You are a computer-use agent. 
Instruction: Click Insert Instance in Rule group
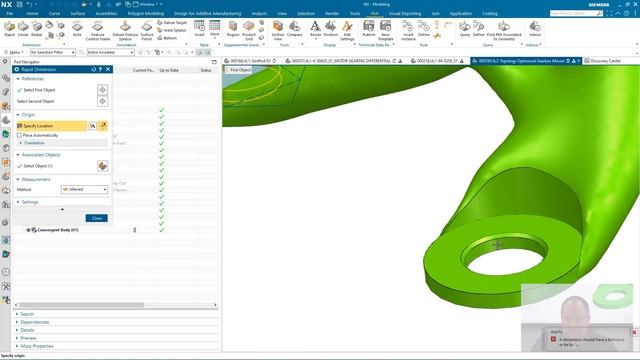[x=408, y=30]
